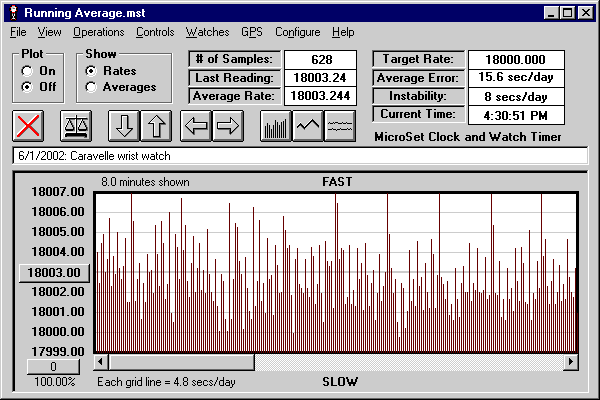Open the Watches menu
Viewport: 600px width, 400px height.
point(207,32)
